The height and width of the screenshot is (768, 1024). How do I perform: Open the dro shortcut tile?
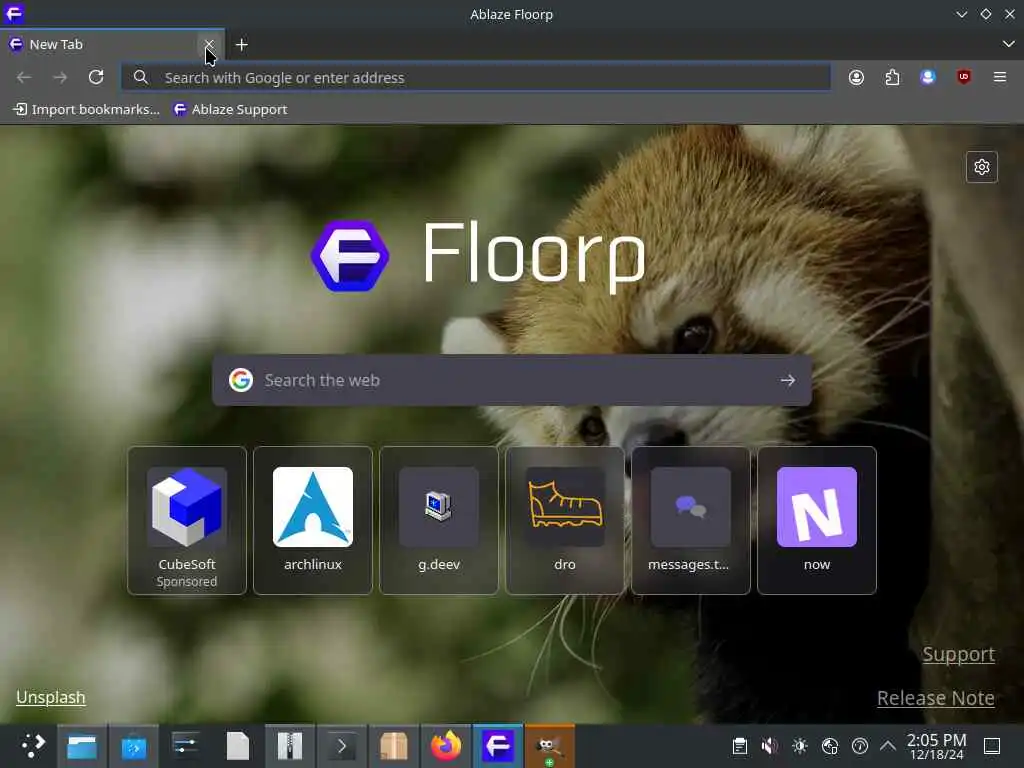click(565, 520)
